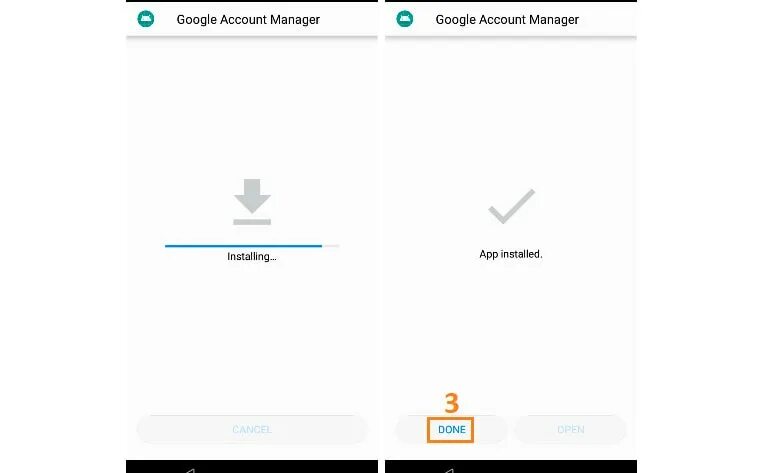This screenshot has width=773, height=473.
Task: Click the gray unfilled end of the progress bar
Action: [330, 246]
